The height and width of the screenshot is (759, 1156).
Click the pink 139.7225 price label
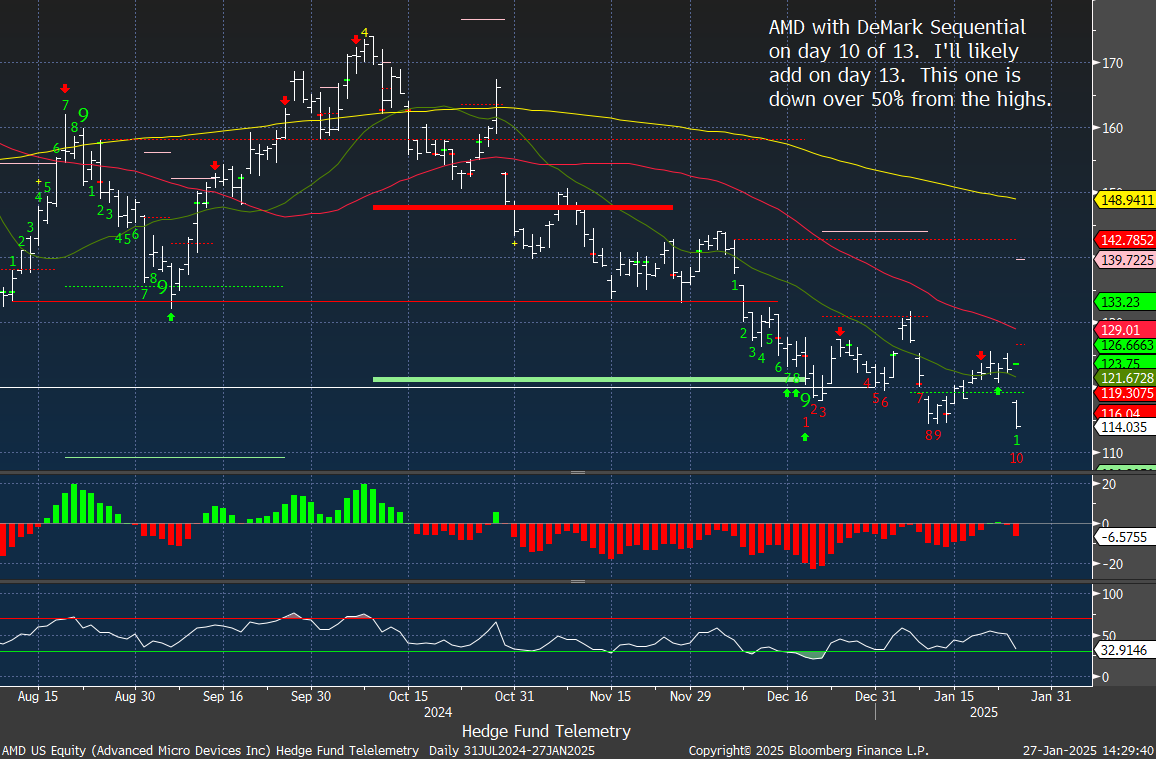click(x=1126, y=260)
